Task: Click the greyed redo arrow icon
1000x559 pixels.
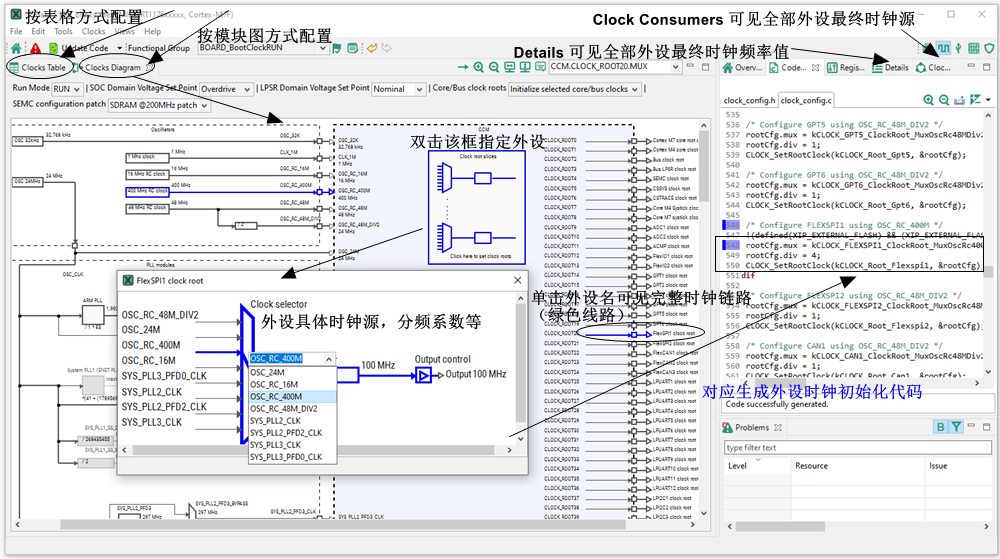Action: 386,48
